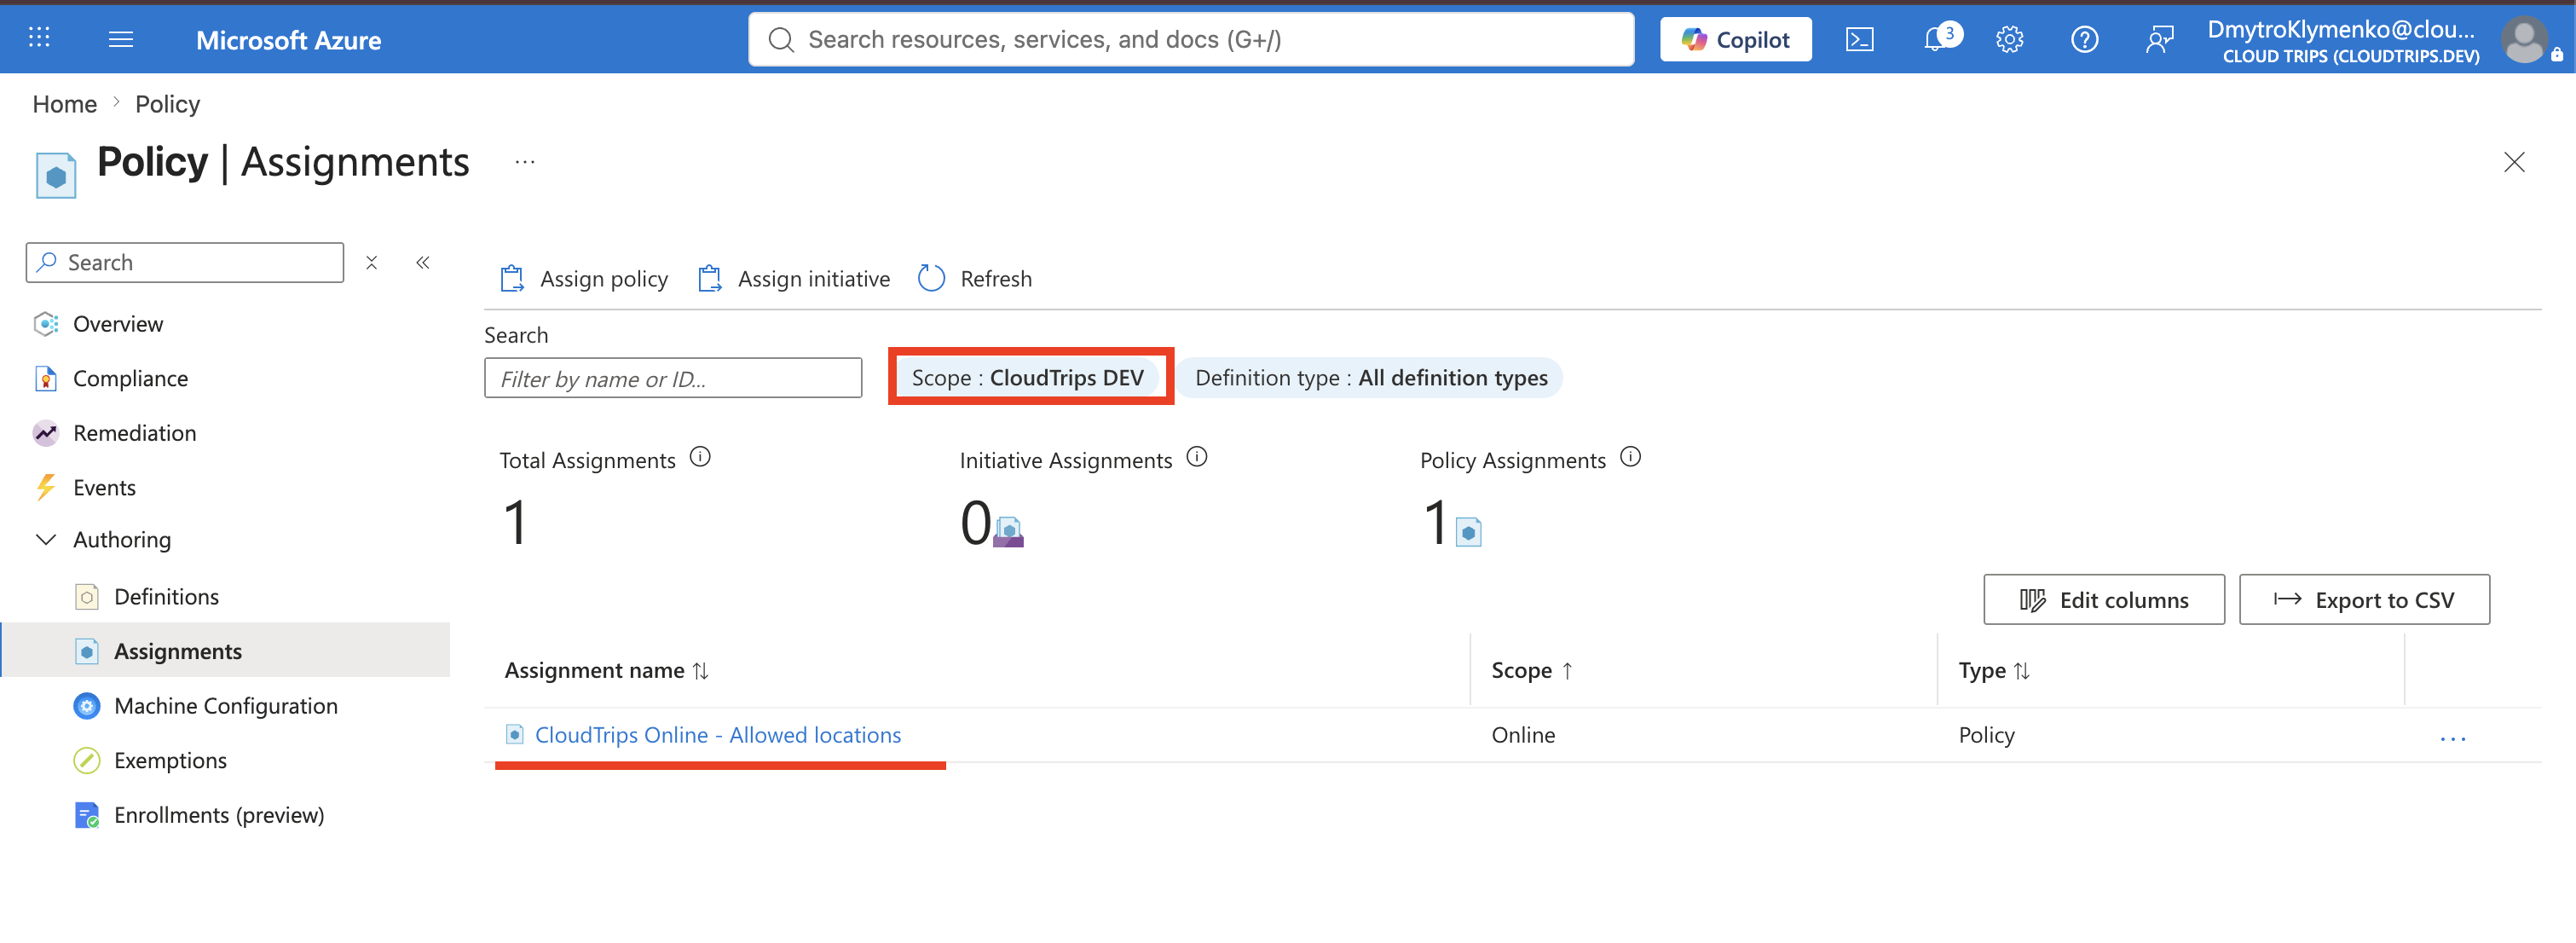Open portal settings gear
This screenshot has height=943, width=2576.
[2009, 39]
